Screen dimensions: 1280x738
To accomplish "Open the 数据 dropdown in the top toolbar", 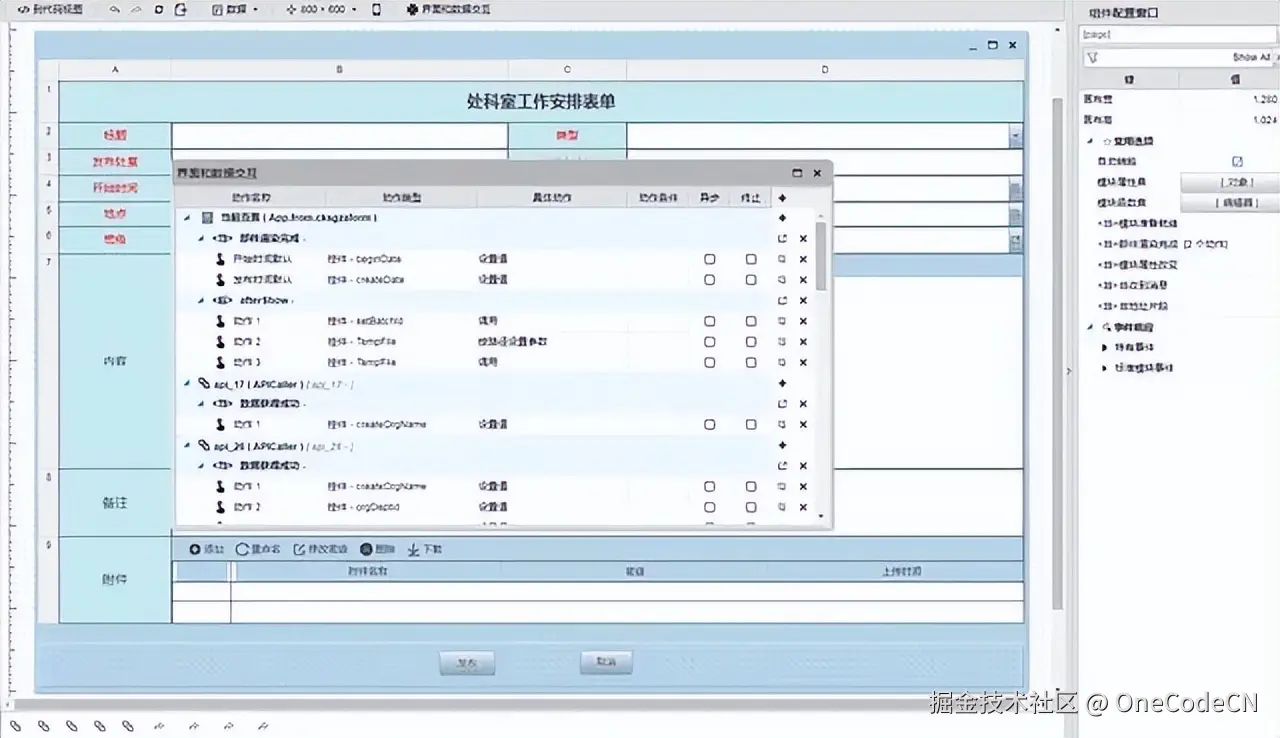I will (235, 10).
